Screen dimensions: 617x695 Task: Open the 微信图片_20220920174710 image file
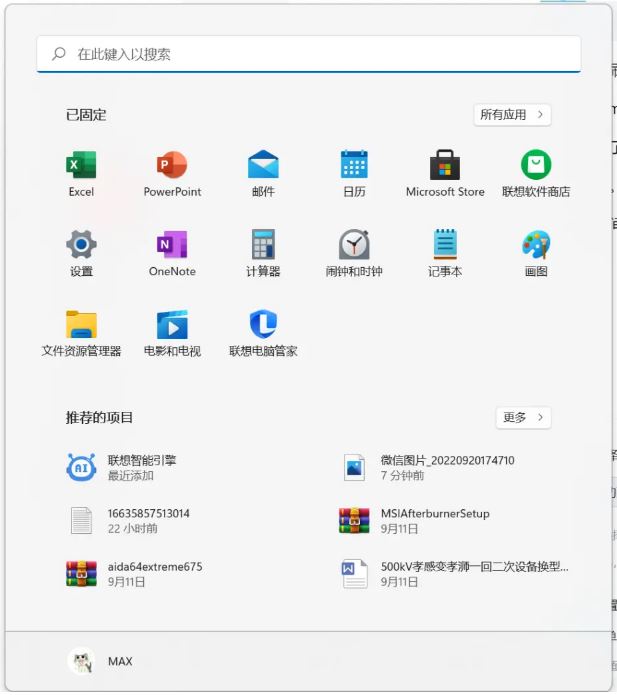(429, 468)
